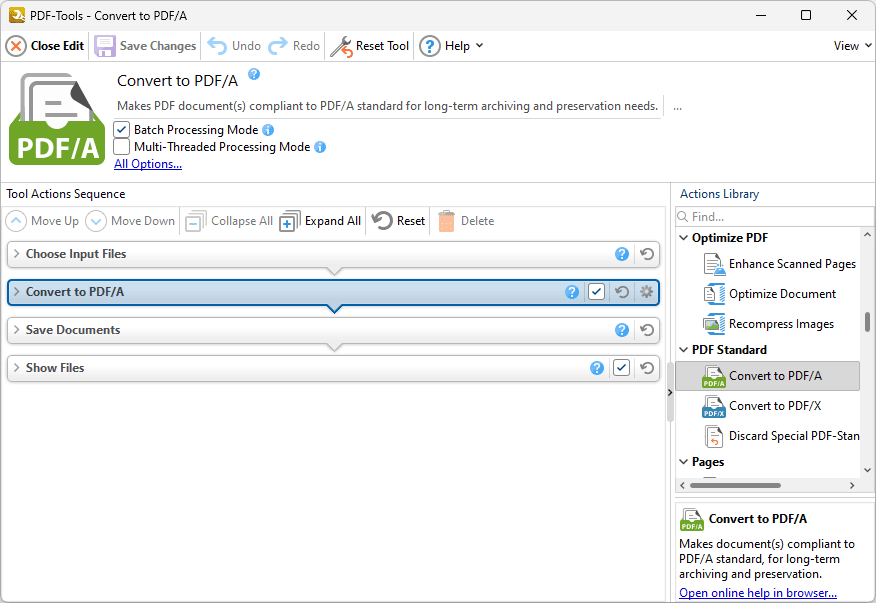Click the Actions Library vertical scrollbar thumb
876x603 pixels.
click(867, 322)
